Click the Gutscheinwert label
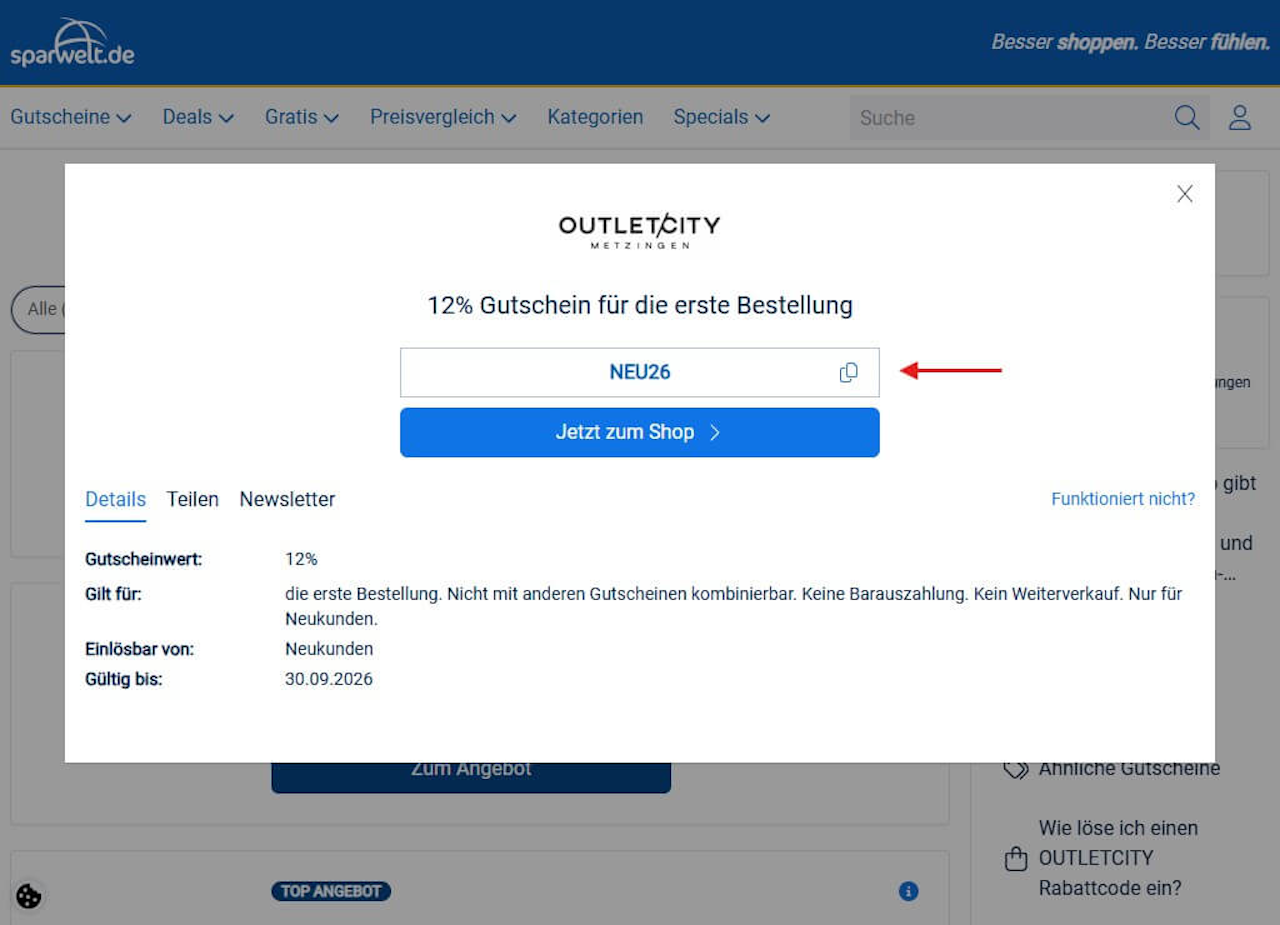 pos(144,559)
